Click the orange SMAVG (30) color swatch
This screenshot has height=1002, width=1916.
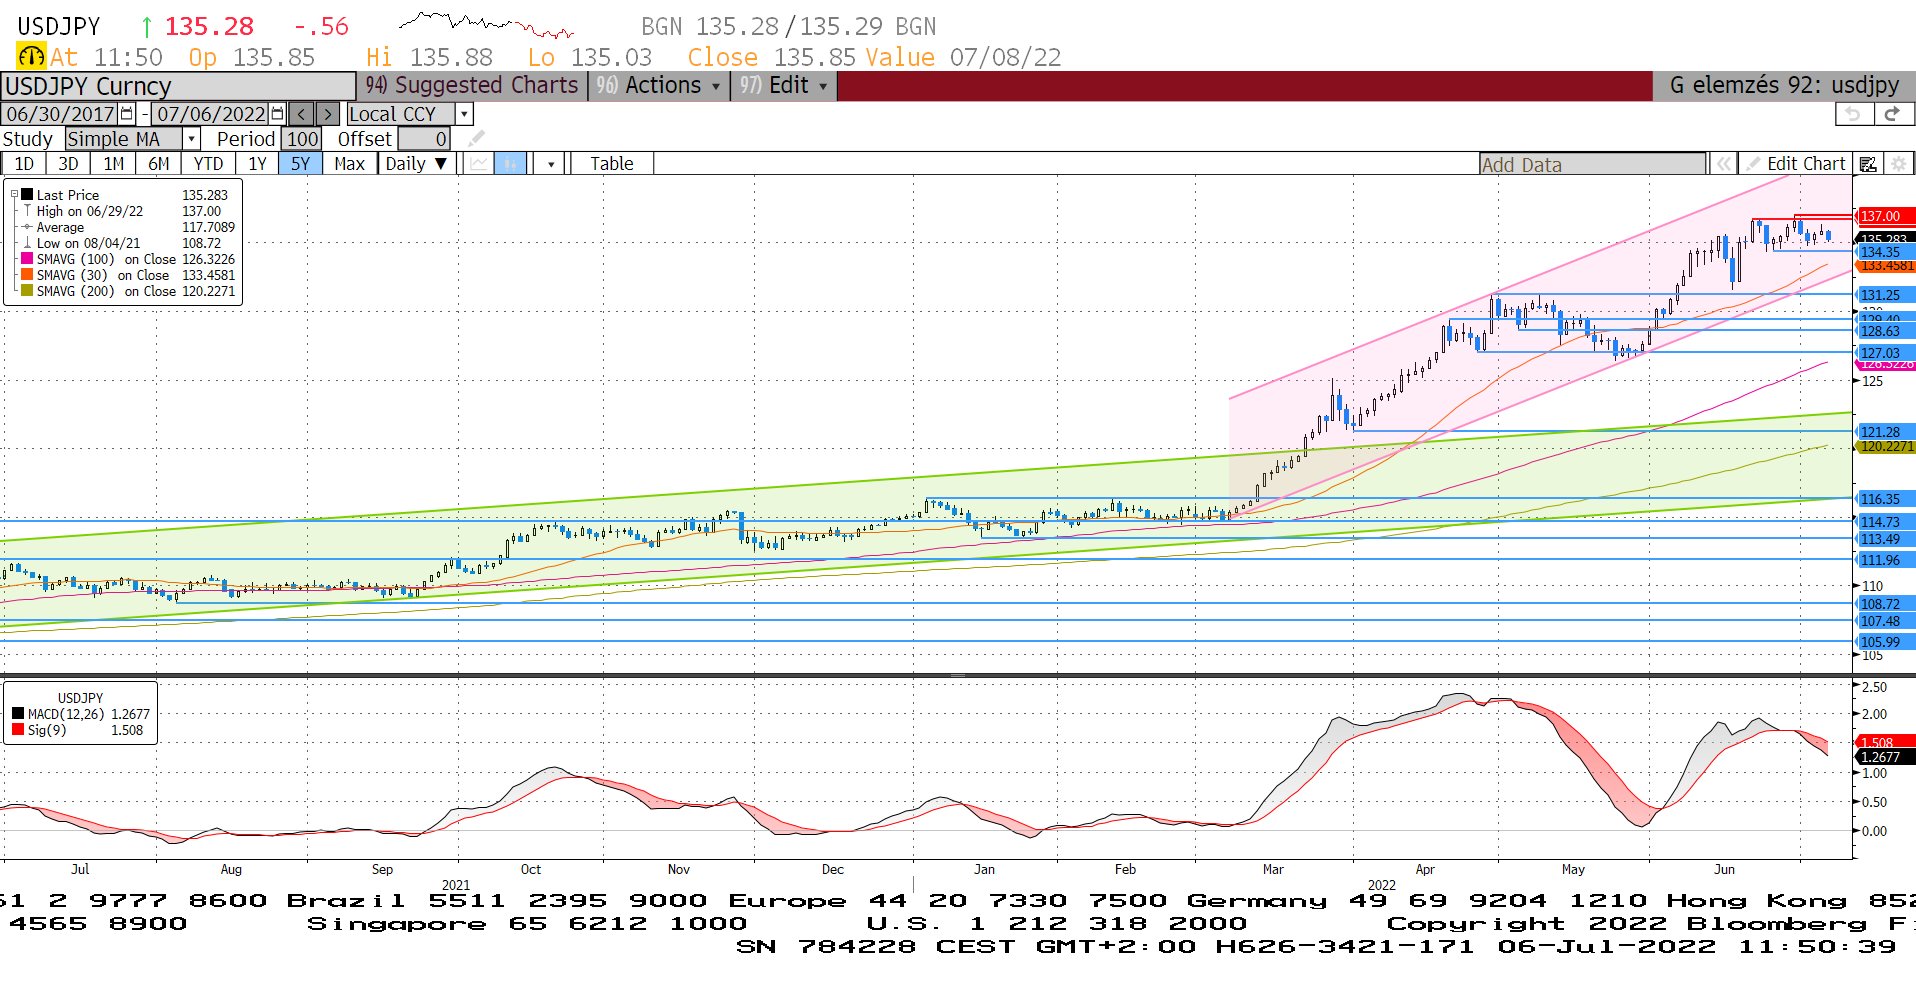coord(27,275)
